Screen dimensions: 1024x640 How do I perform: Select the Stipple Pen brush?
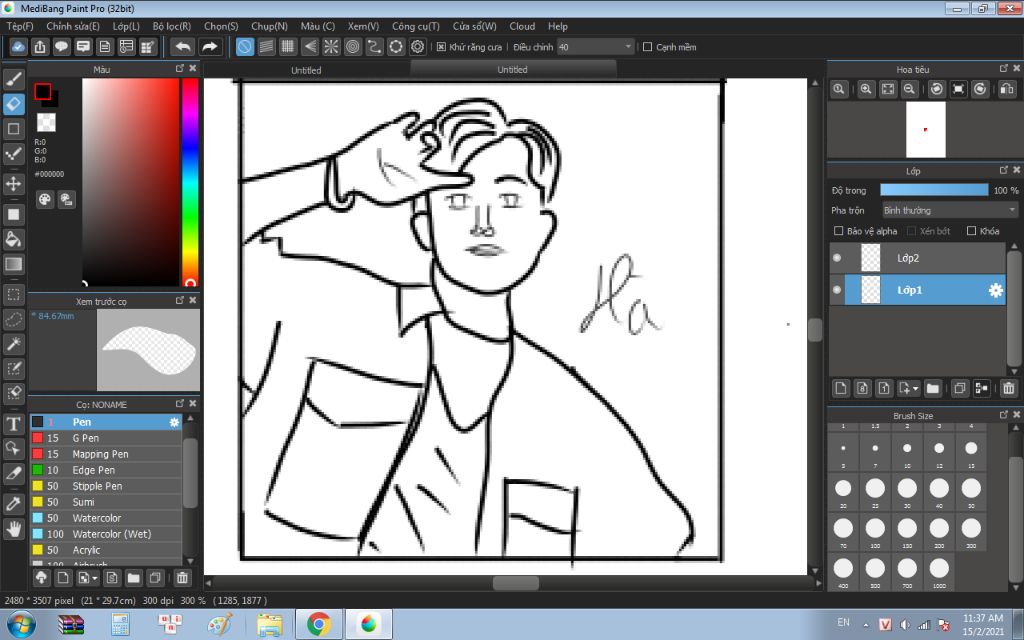click(106, 486)
